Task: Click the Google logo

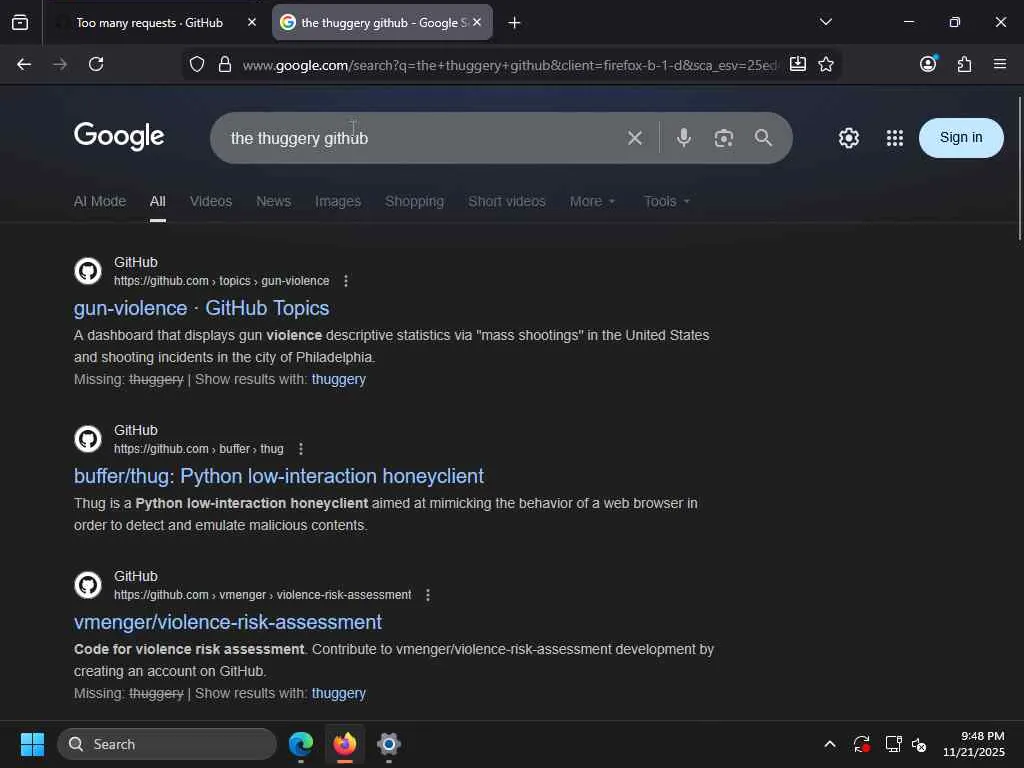Action: pos(119,136)
